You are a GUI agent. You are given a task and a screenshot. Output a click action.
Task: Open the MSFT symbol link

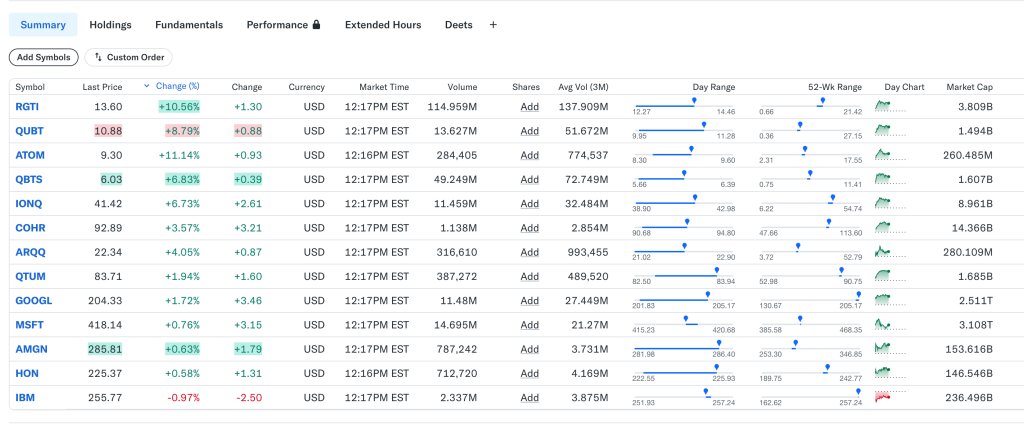click(29, 325)
